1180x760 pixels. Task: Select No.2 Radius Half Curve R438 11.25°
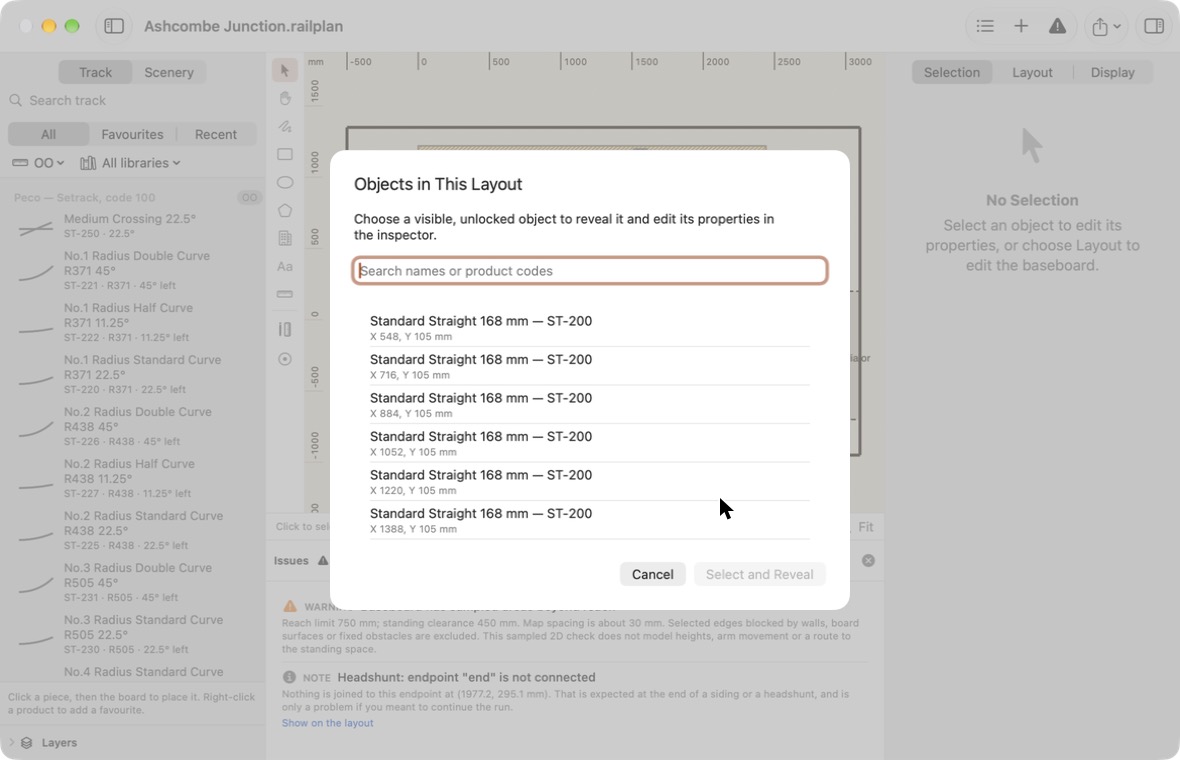(133, 478)
